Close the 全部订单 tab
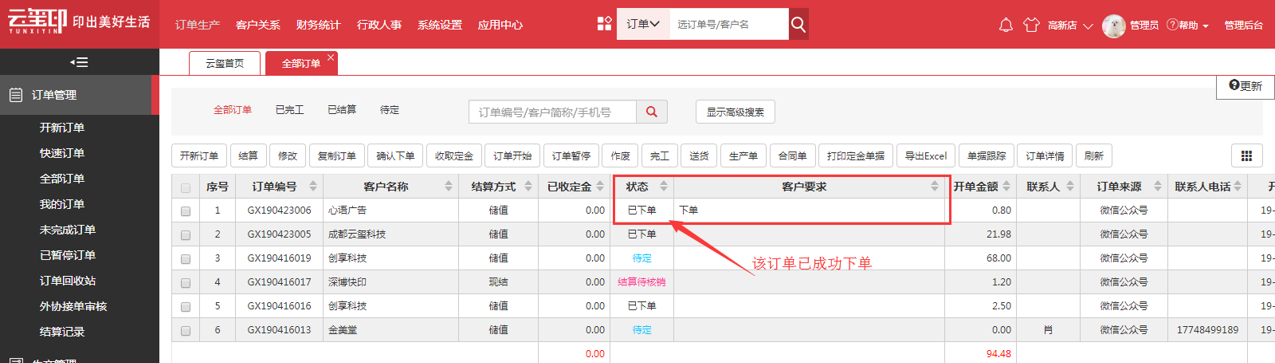The image size is (1275, 363). (331, 57)
